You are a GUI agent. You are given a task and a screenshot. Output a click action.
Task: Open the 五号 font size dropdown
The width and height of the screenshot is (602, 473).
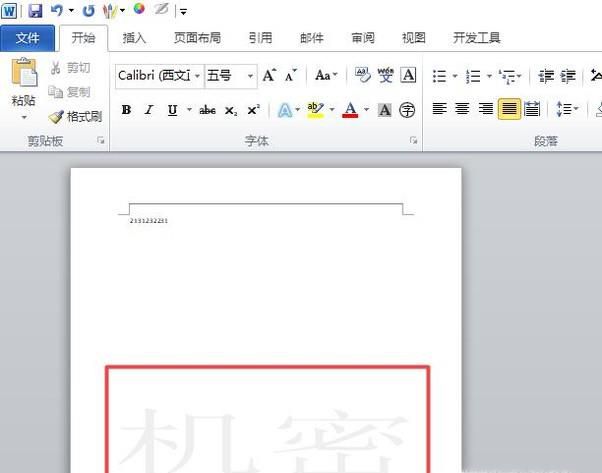(x=250, y=76)
